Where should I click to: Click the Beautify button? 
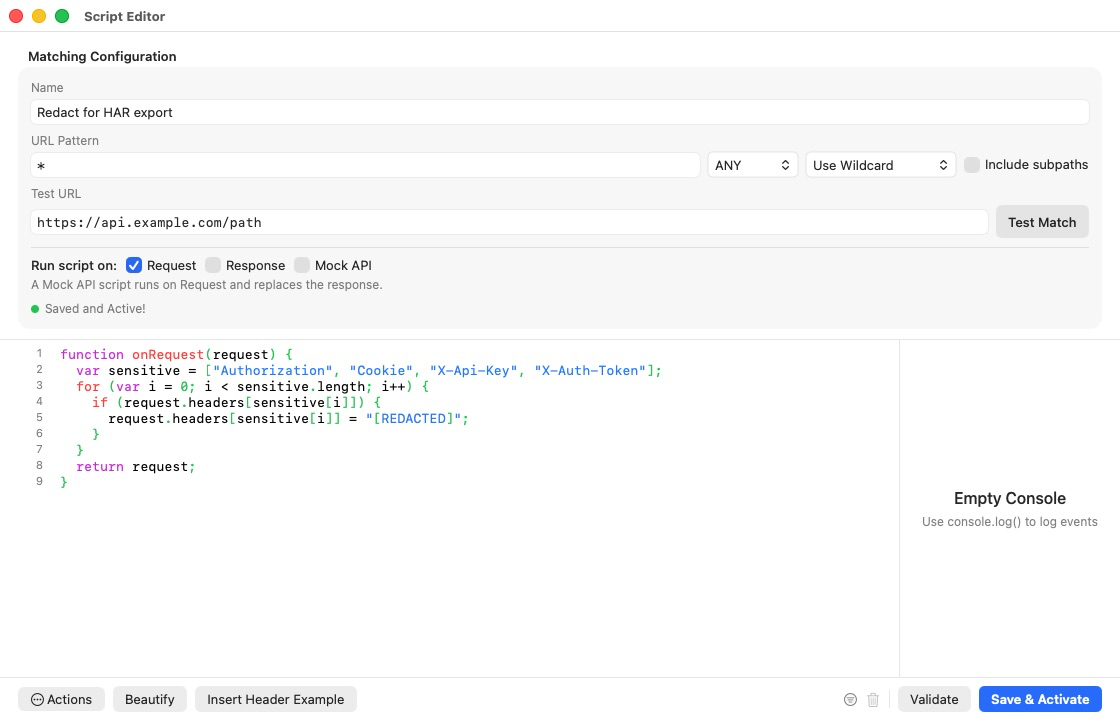tap(149, 699)
